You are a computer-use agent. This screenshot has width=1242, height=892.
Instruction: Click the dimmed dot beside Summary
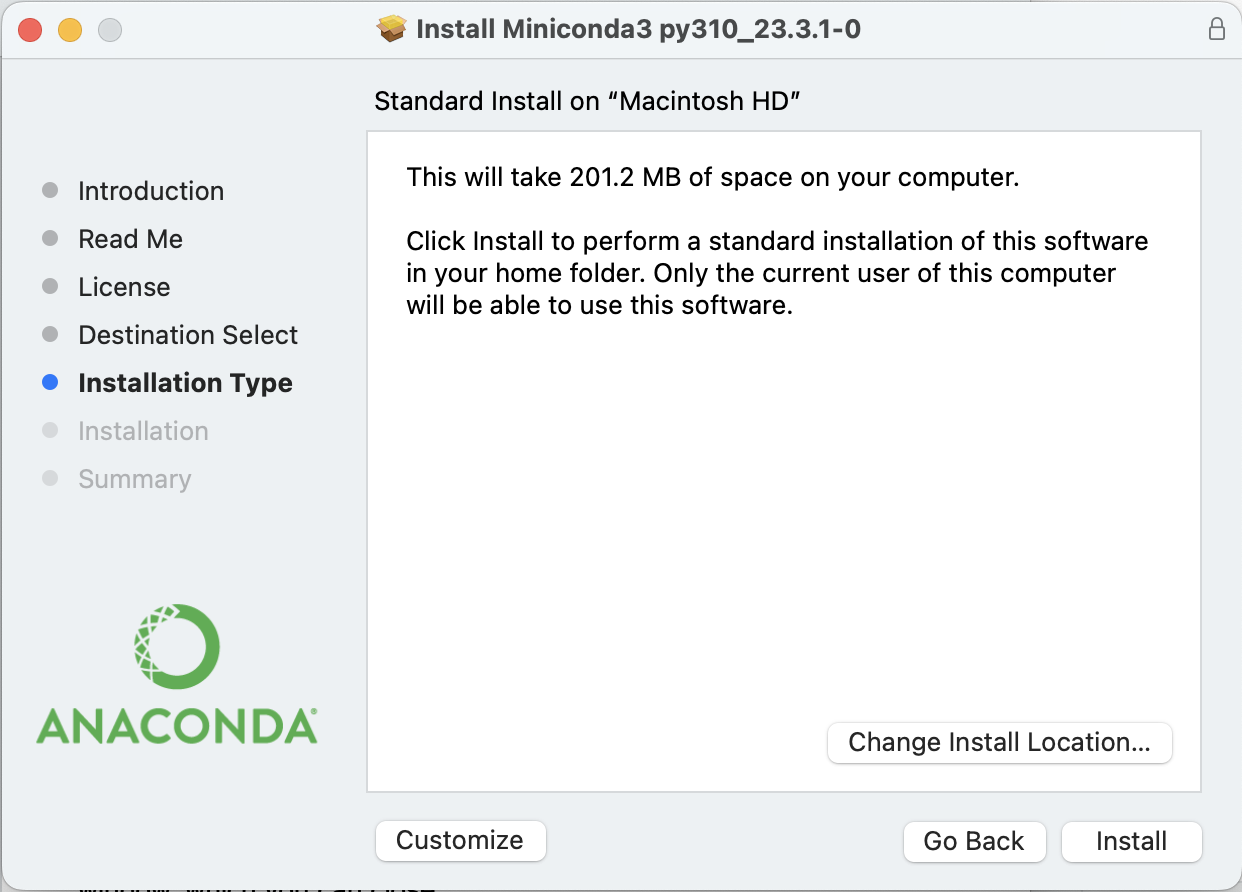[49, 478]
